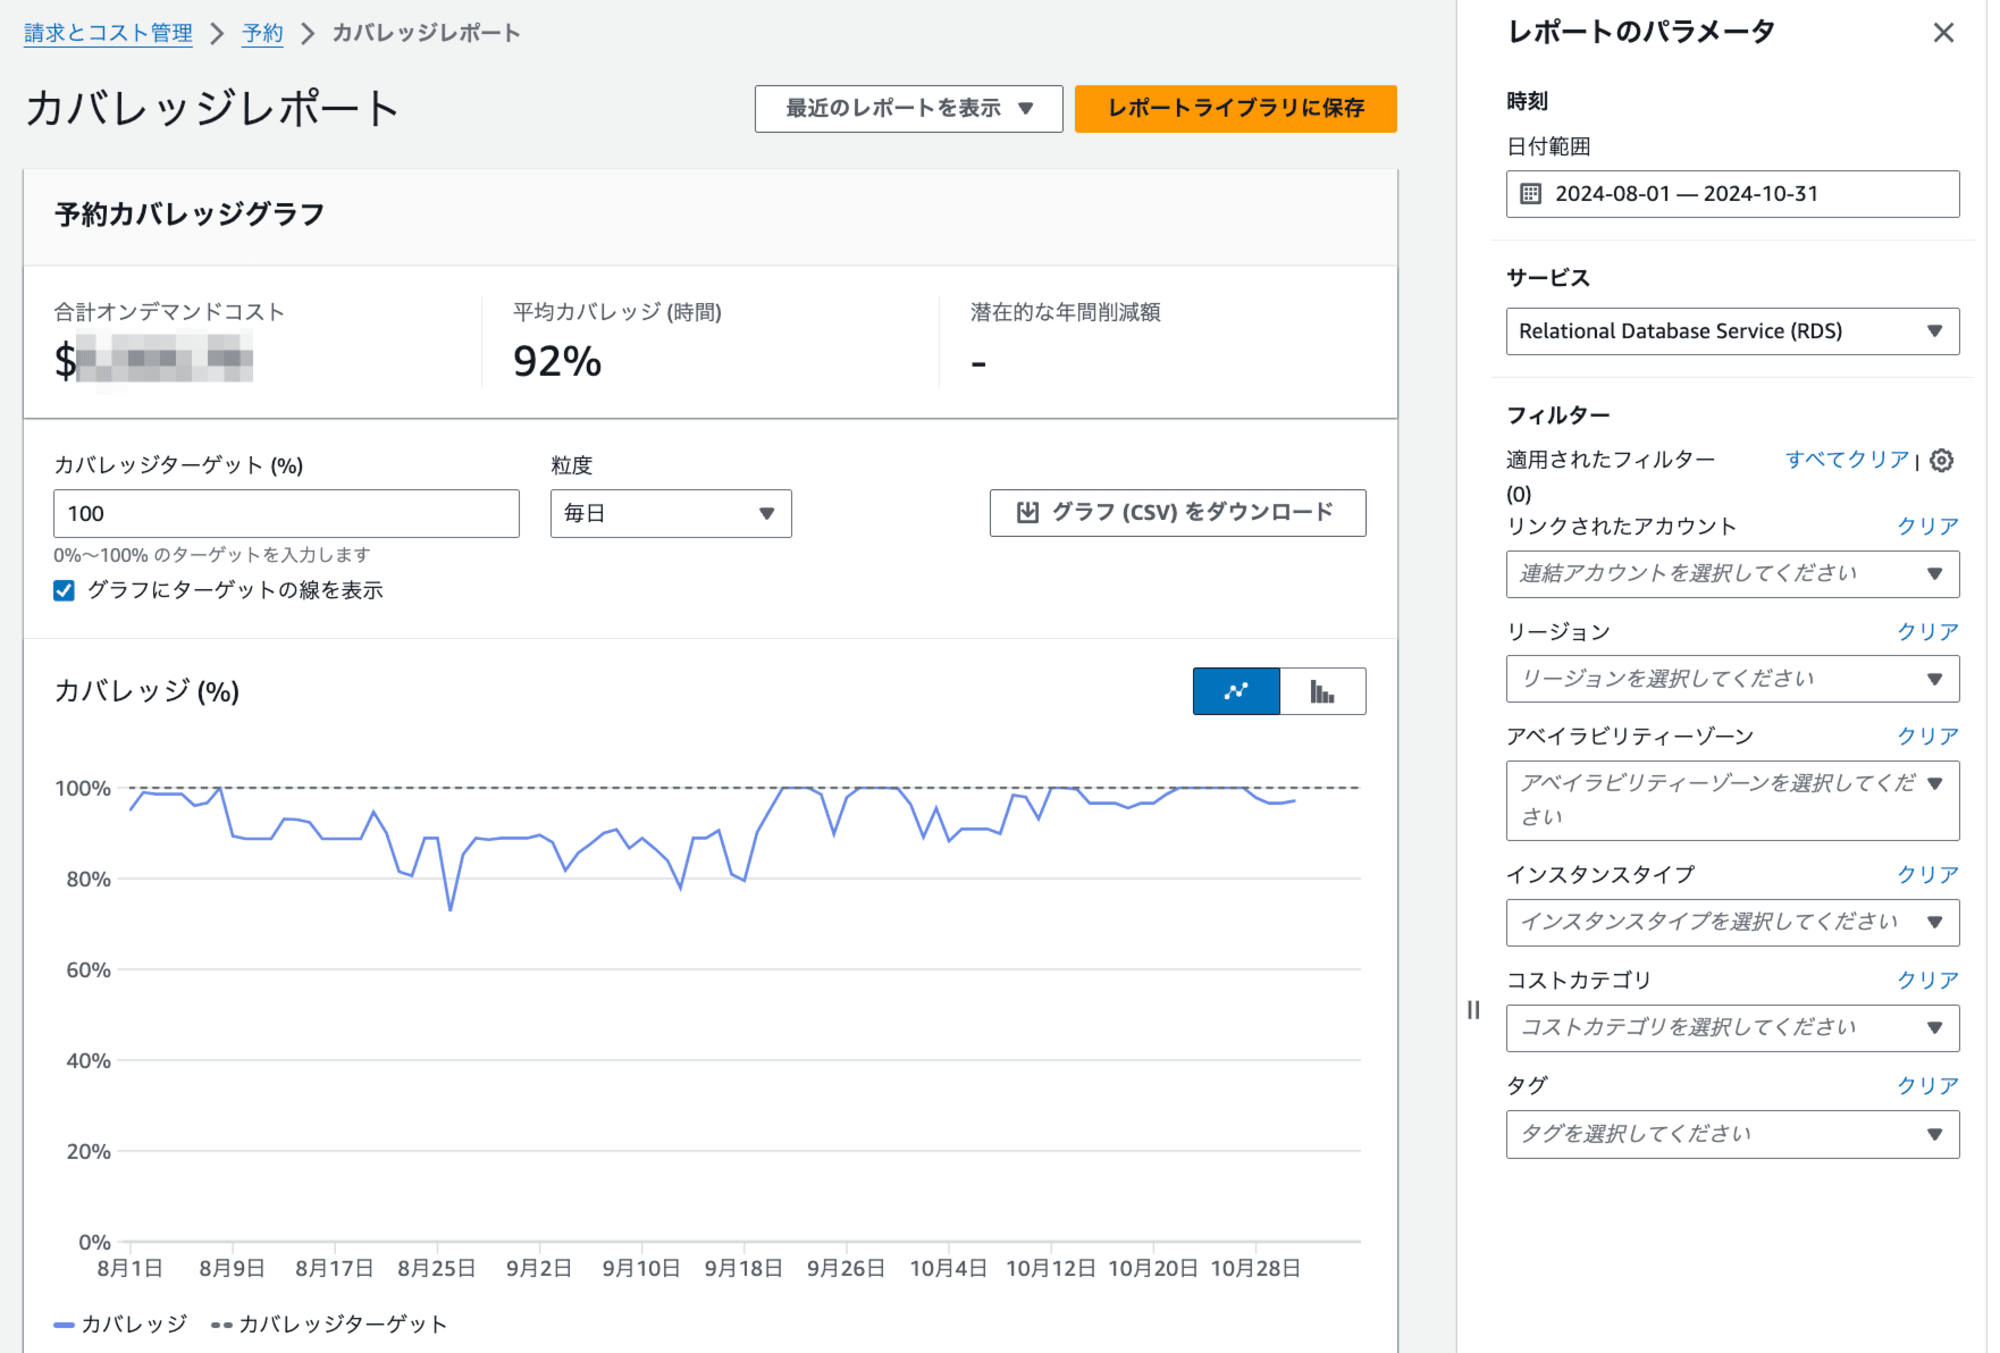The height and width of the screenshot is (1353, 2000).
Task: Click レポートライブラリに保存 button
Action: 1235,108
